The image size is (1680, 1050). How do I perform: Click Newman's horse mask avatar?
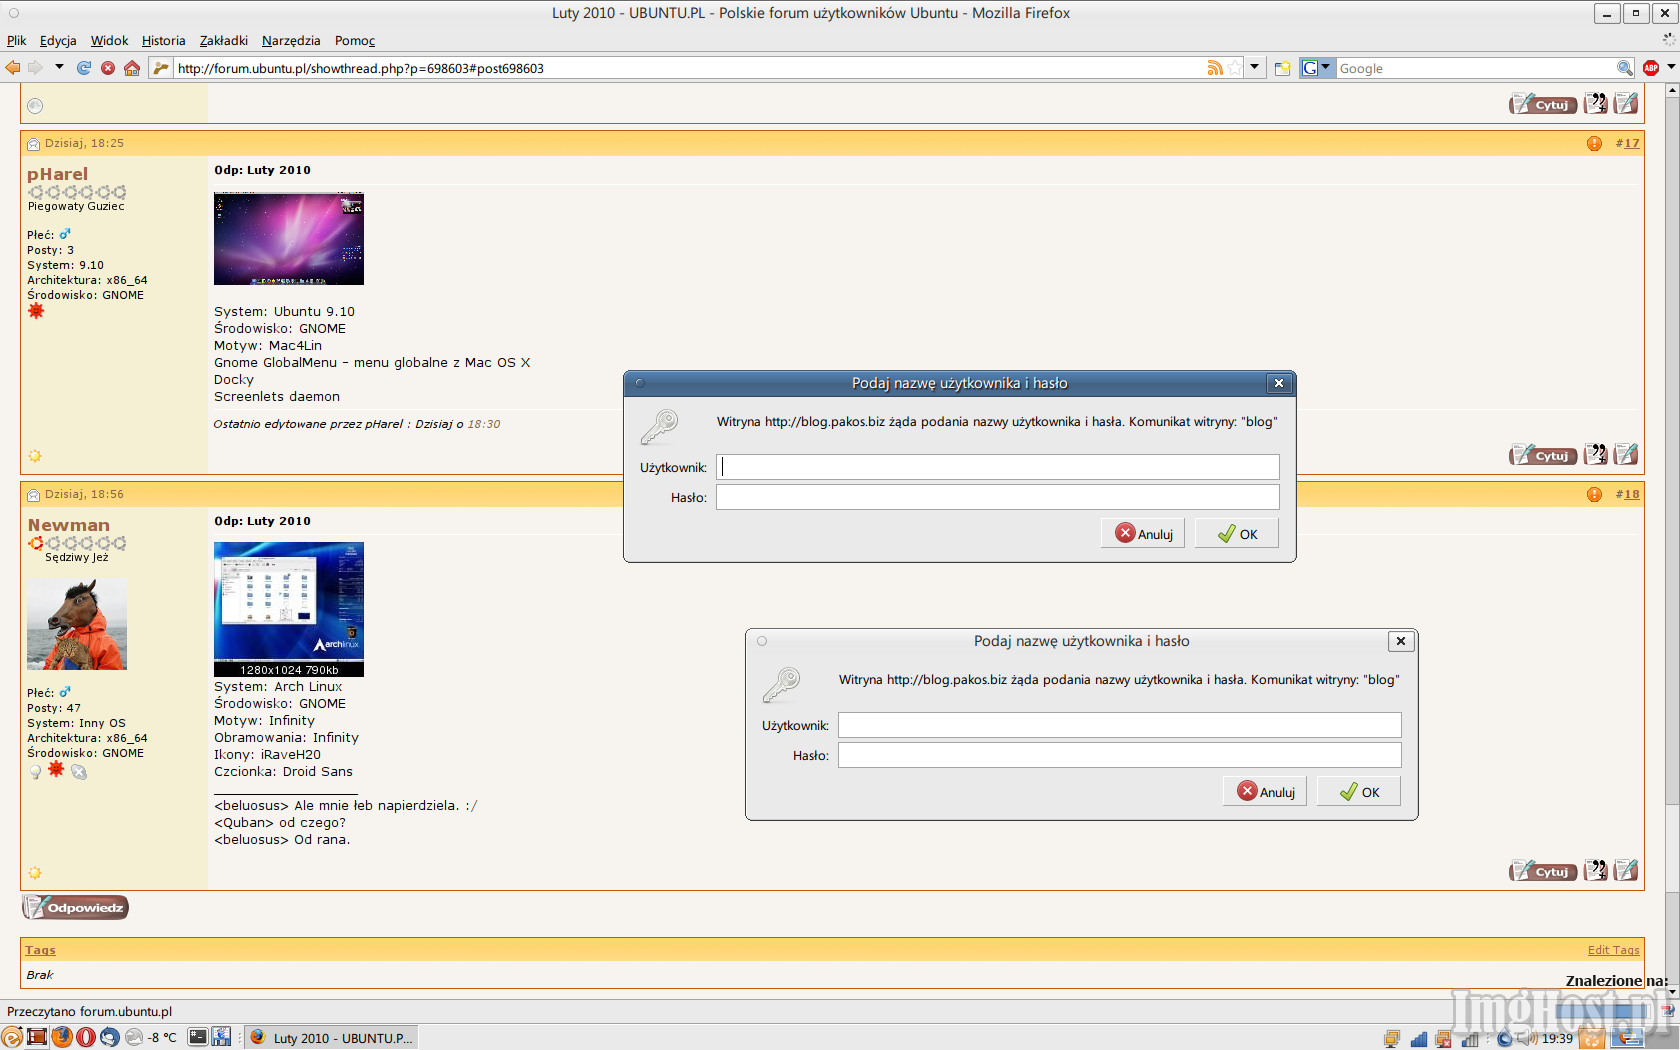coord(77,624)
